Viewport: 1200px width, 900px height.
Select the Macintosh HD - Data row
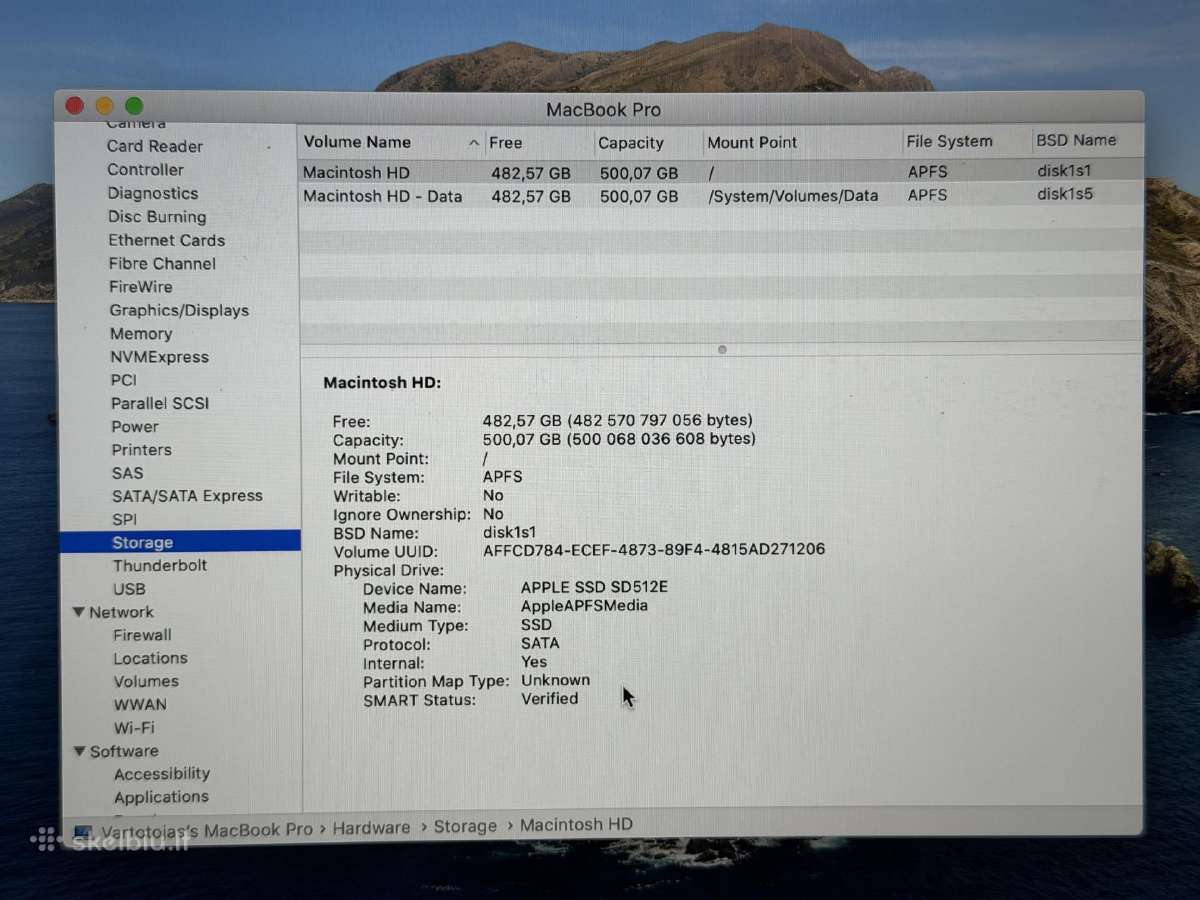point(720,195)
